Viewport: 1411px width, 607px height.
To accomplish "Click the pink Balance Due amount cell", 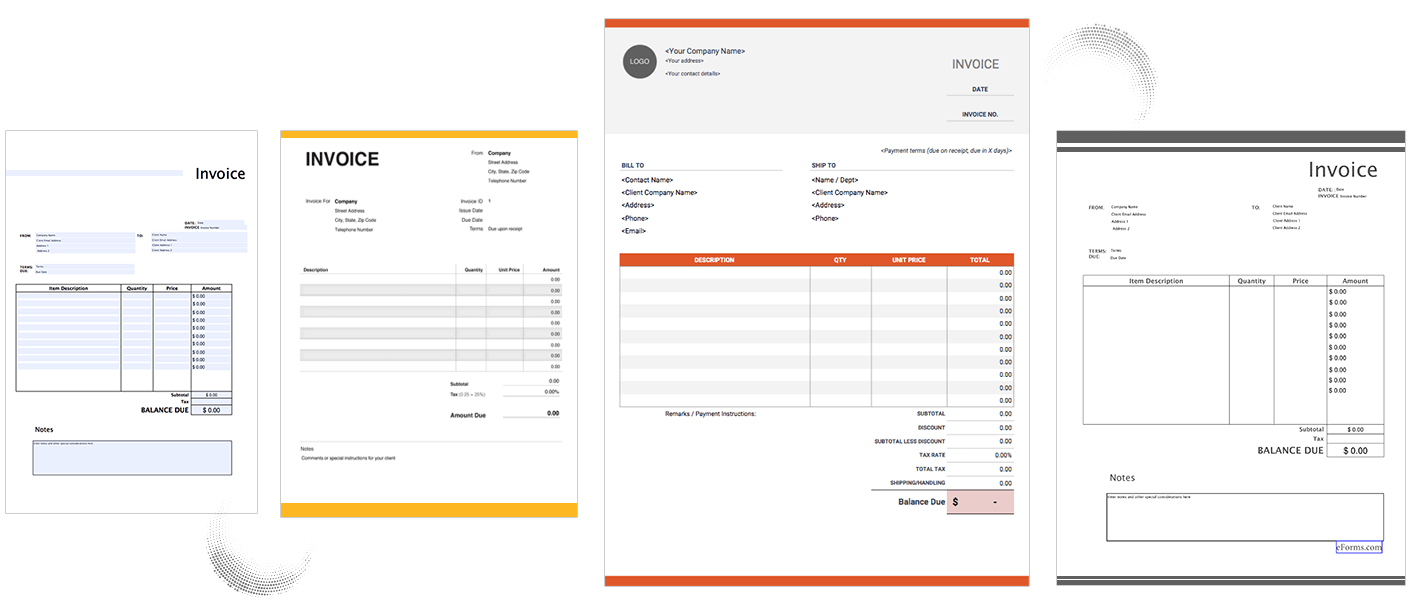I will tap(980, 502).
